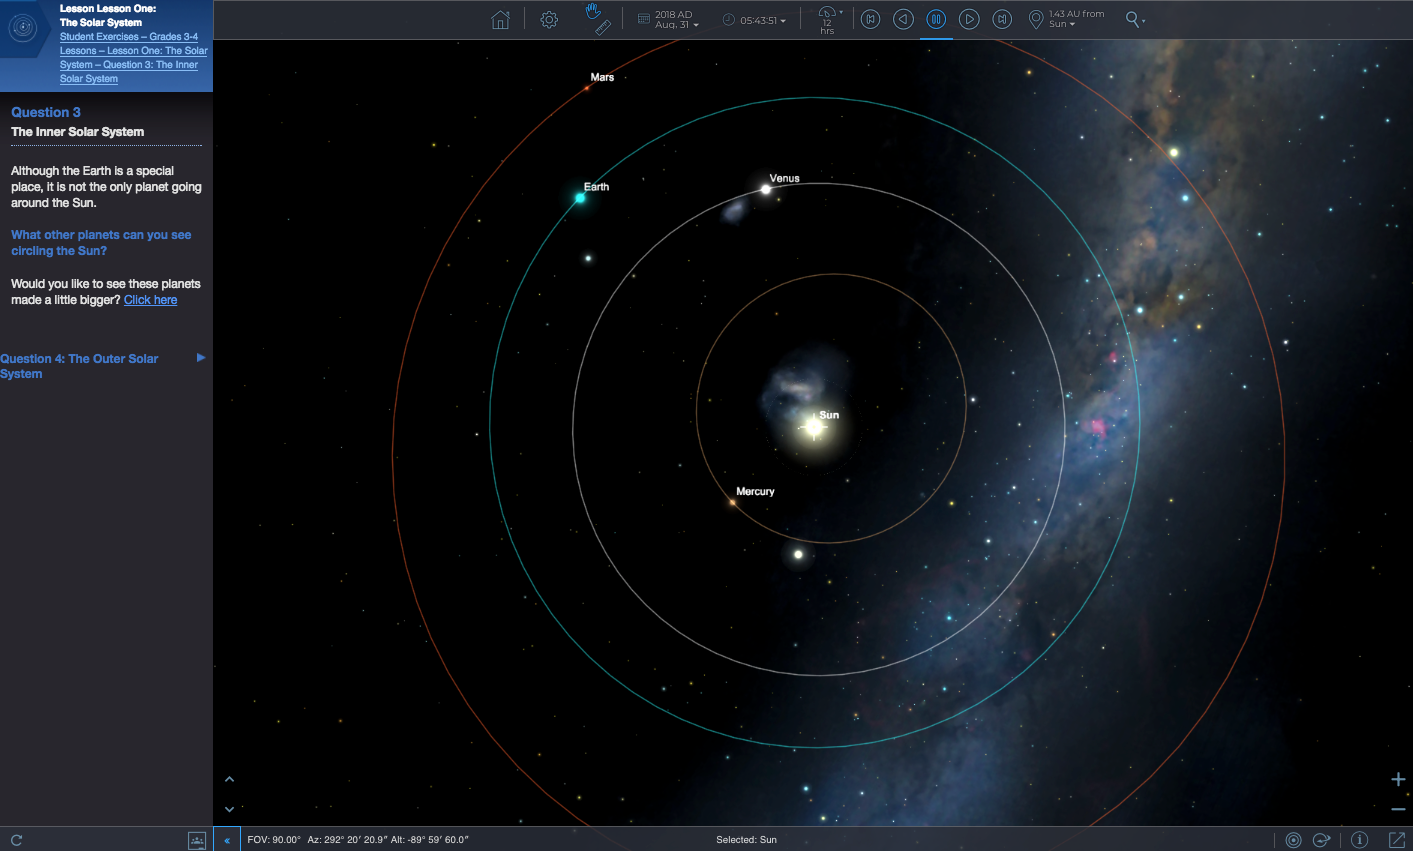Click the Venus planet in the sky view

pos(766,189)
